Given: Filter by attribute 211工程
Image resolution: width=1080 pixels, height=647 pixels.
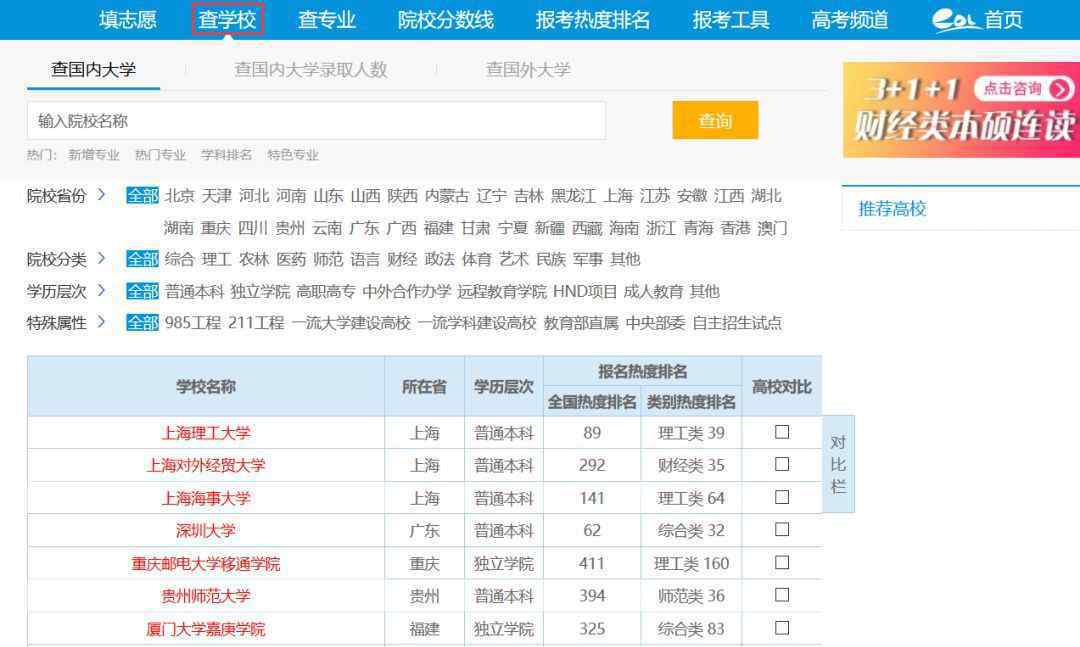Looking at the screenshot, I should pyautogui.click(x=256, y=322).
